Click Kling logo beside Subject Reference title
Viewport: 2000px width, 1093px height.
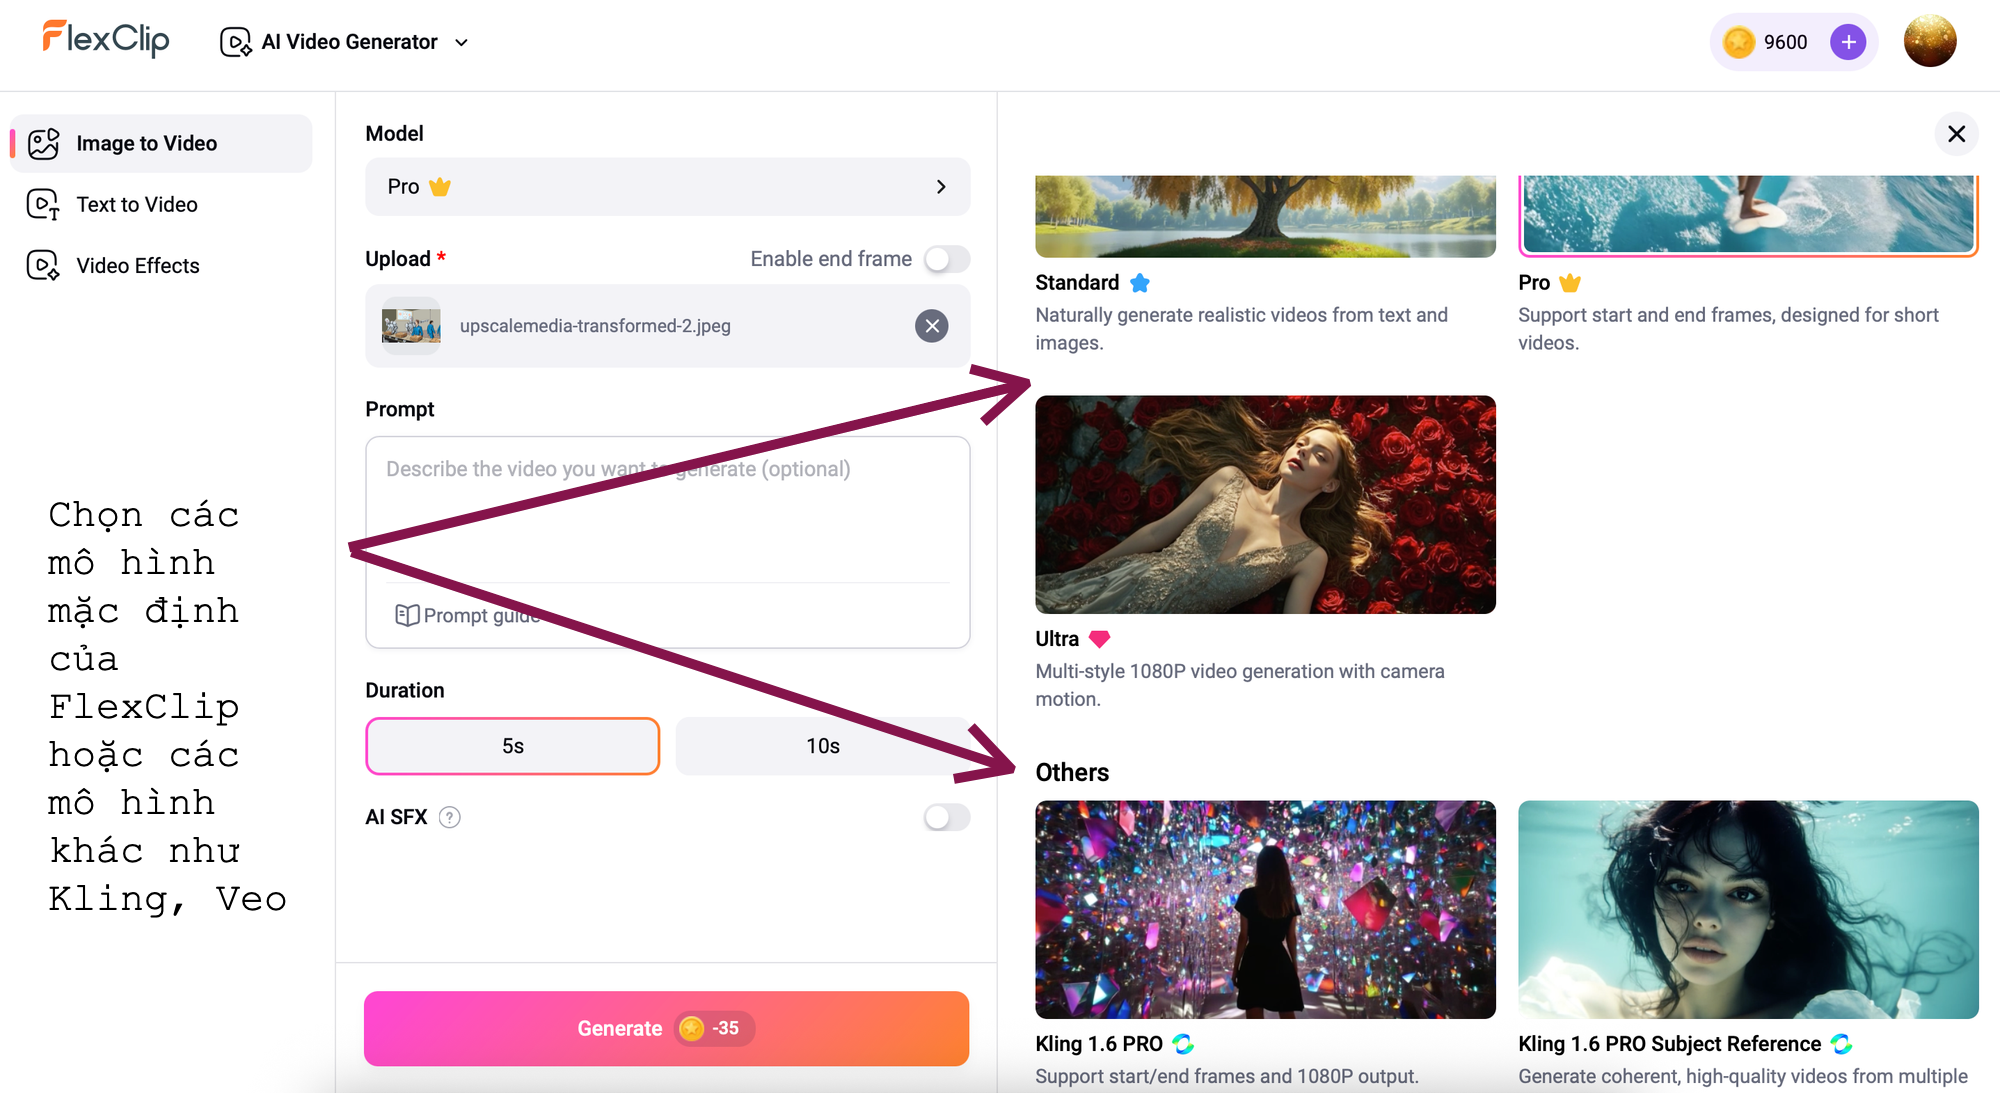point(1841,1044)
